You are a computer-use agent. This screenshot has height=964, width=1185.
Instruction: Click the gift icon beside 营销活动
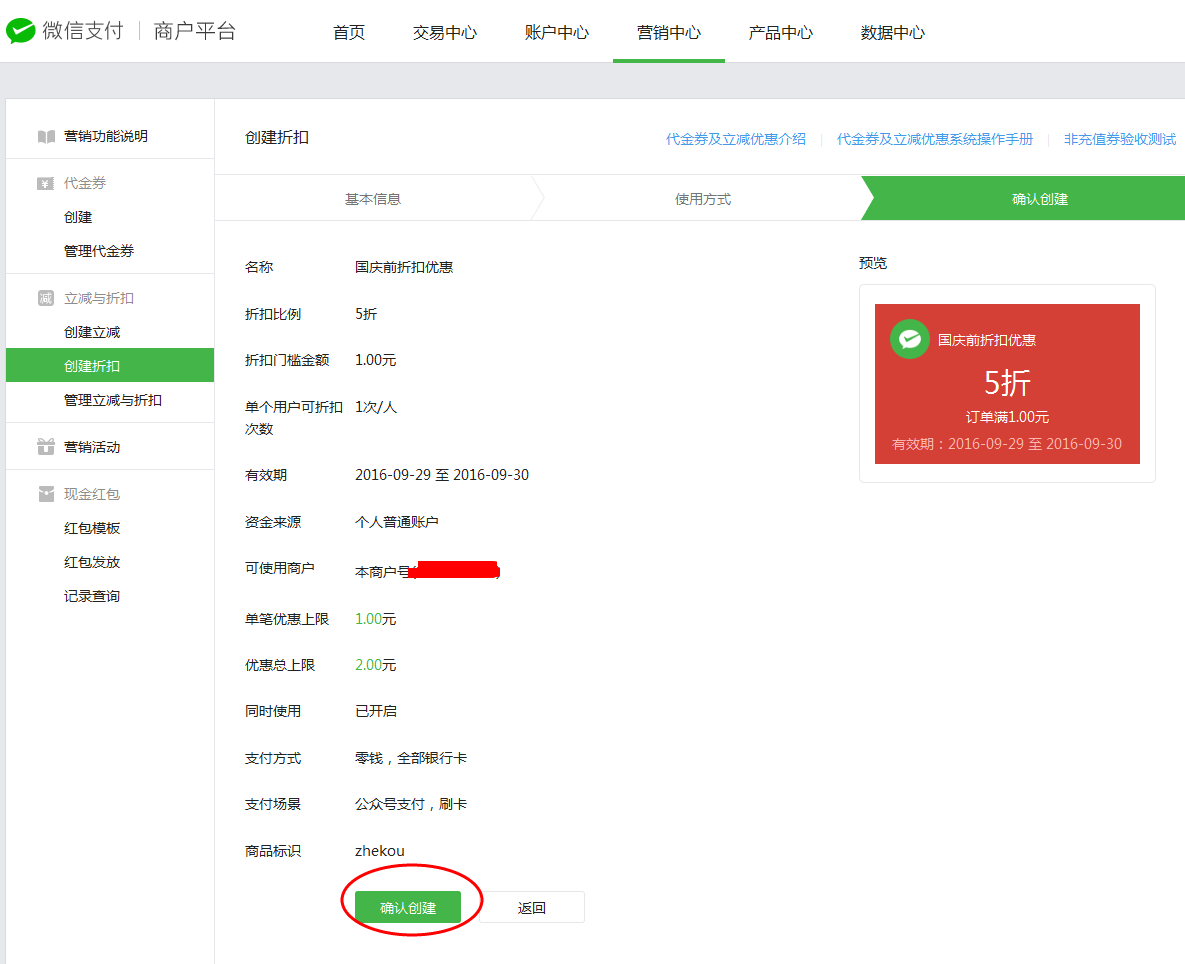[46, 446]
